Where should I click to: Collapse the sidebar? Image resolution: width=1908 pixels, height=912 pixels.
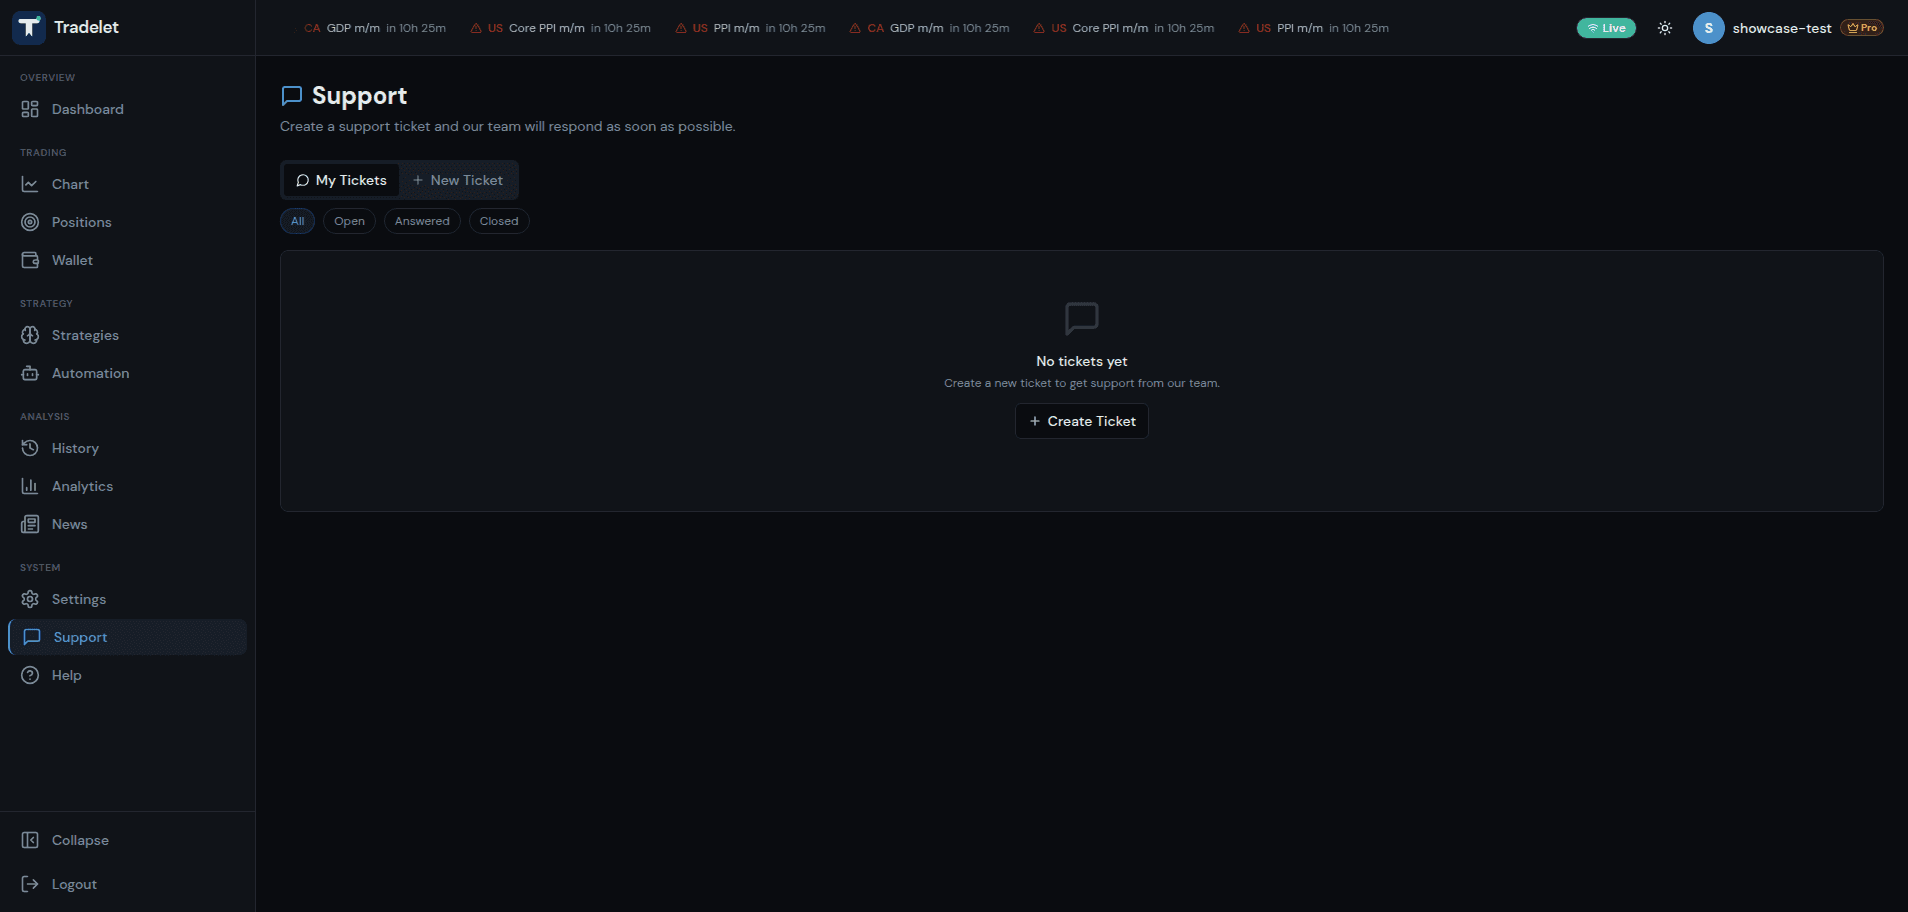tap(80, 840)
